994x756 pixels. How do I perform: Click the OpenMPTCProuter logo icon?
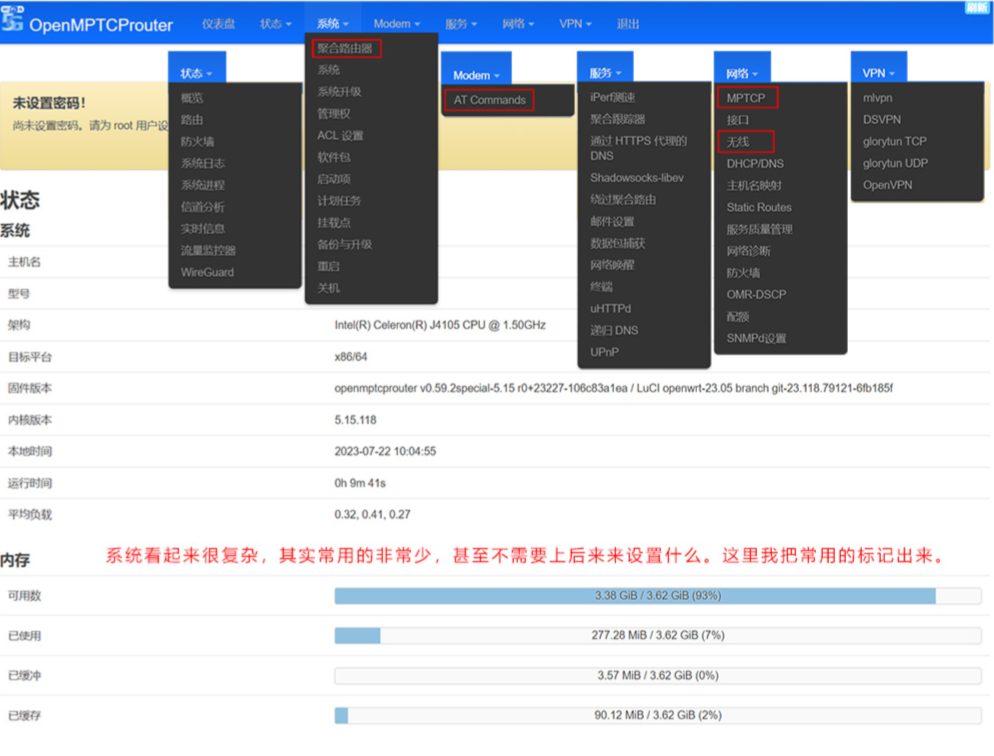(12, 18)
